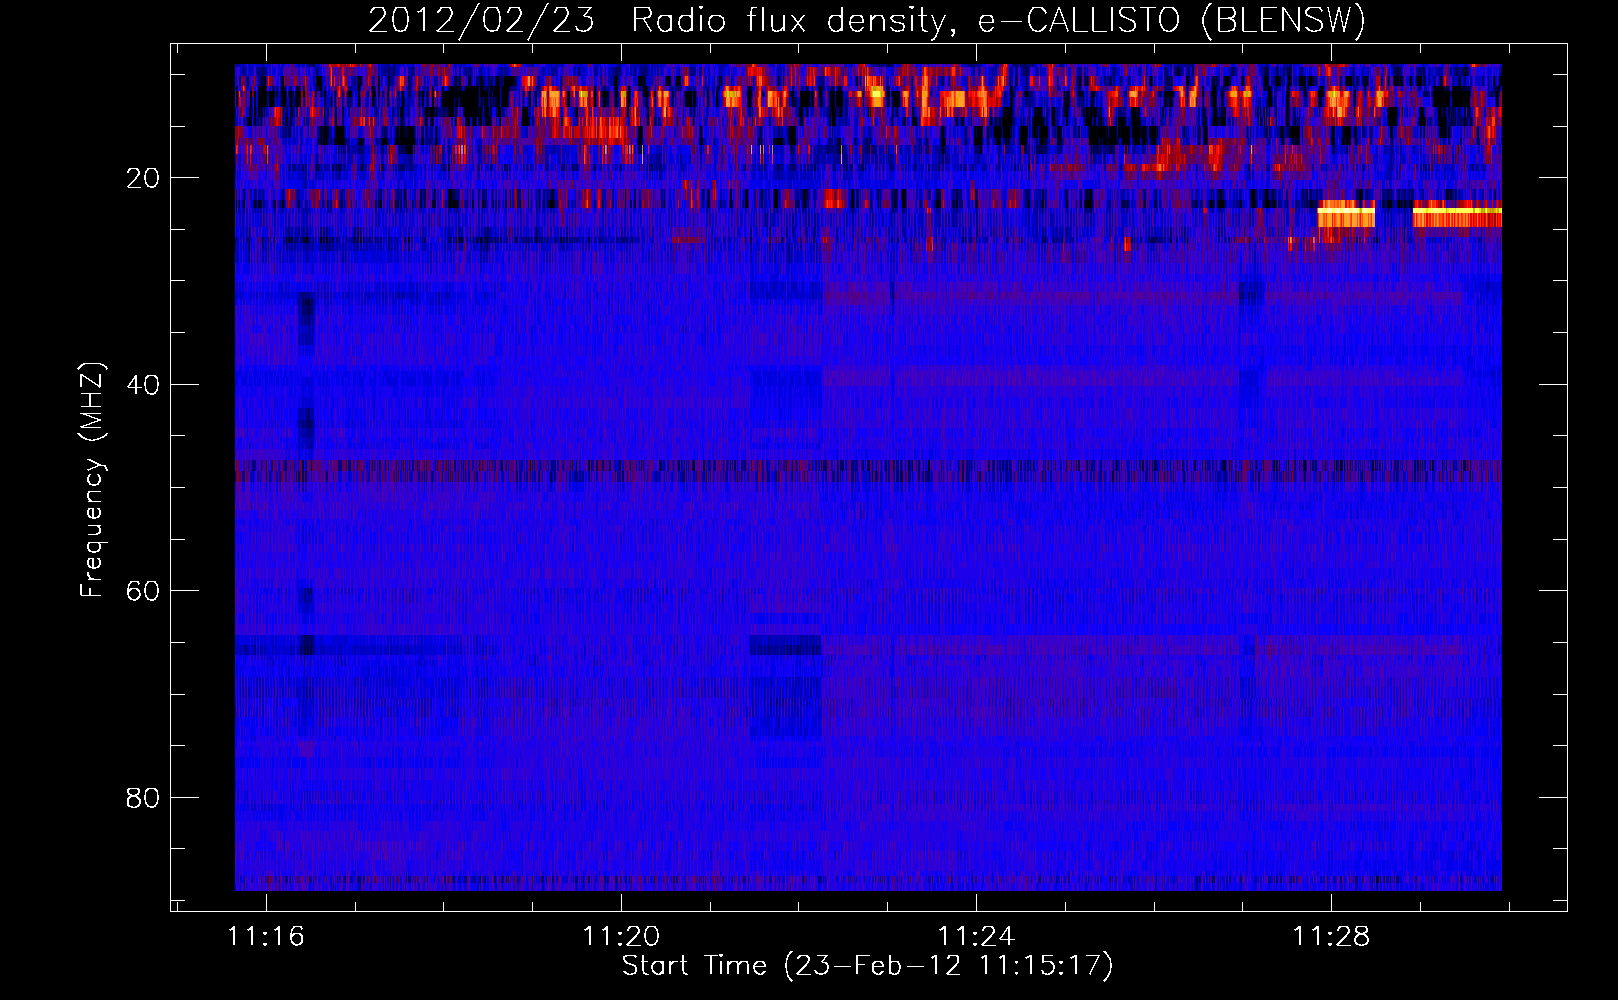This screenshot has height=1000, width=1618.
Task: Click the 80 frequency tick label
Action: [143, 798]
